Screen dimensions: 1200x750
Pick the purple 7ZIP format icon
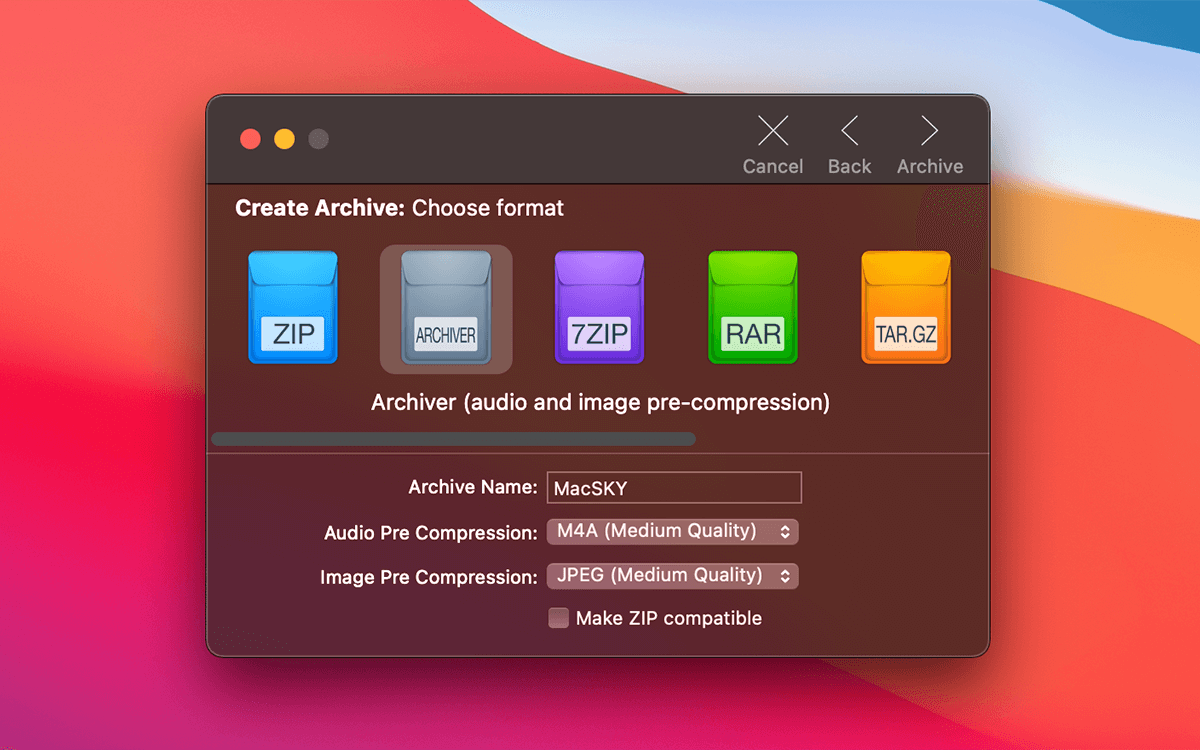(x=599, y=308)
